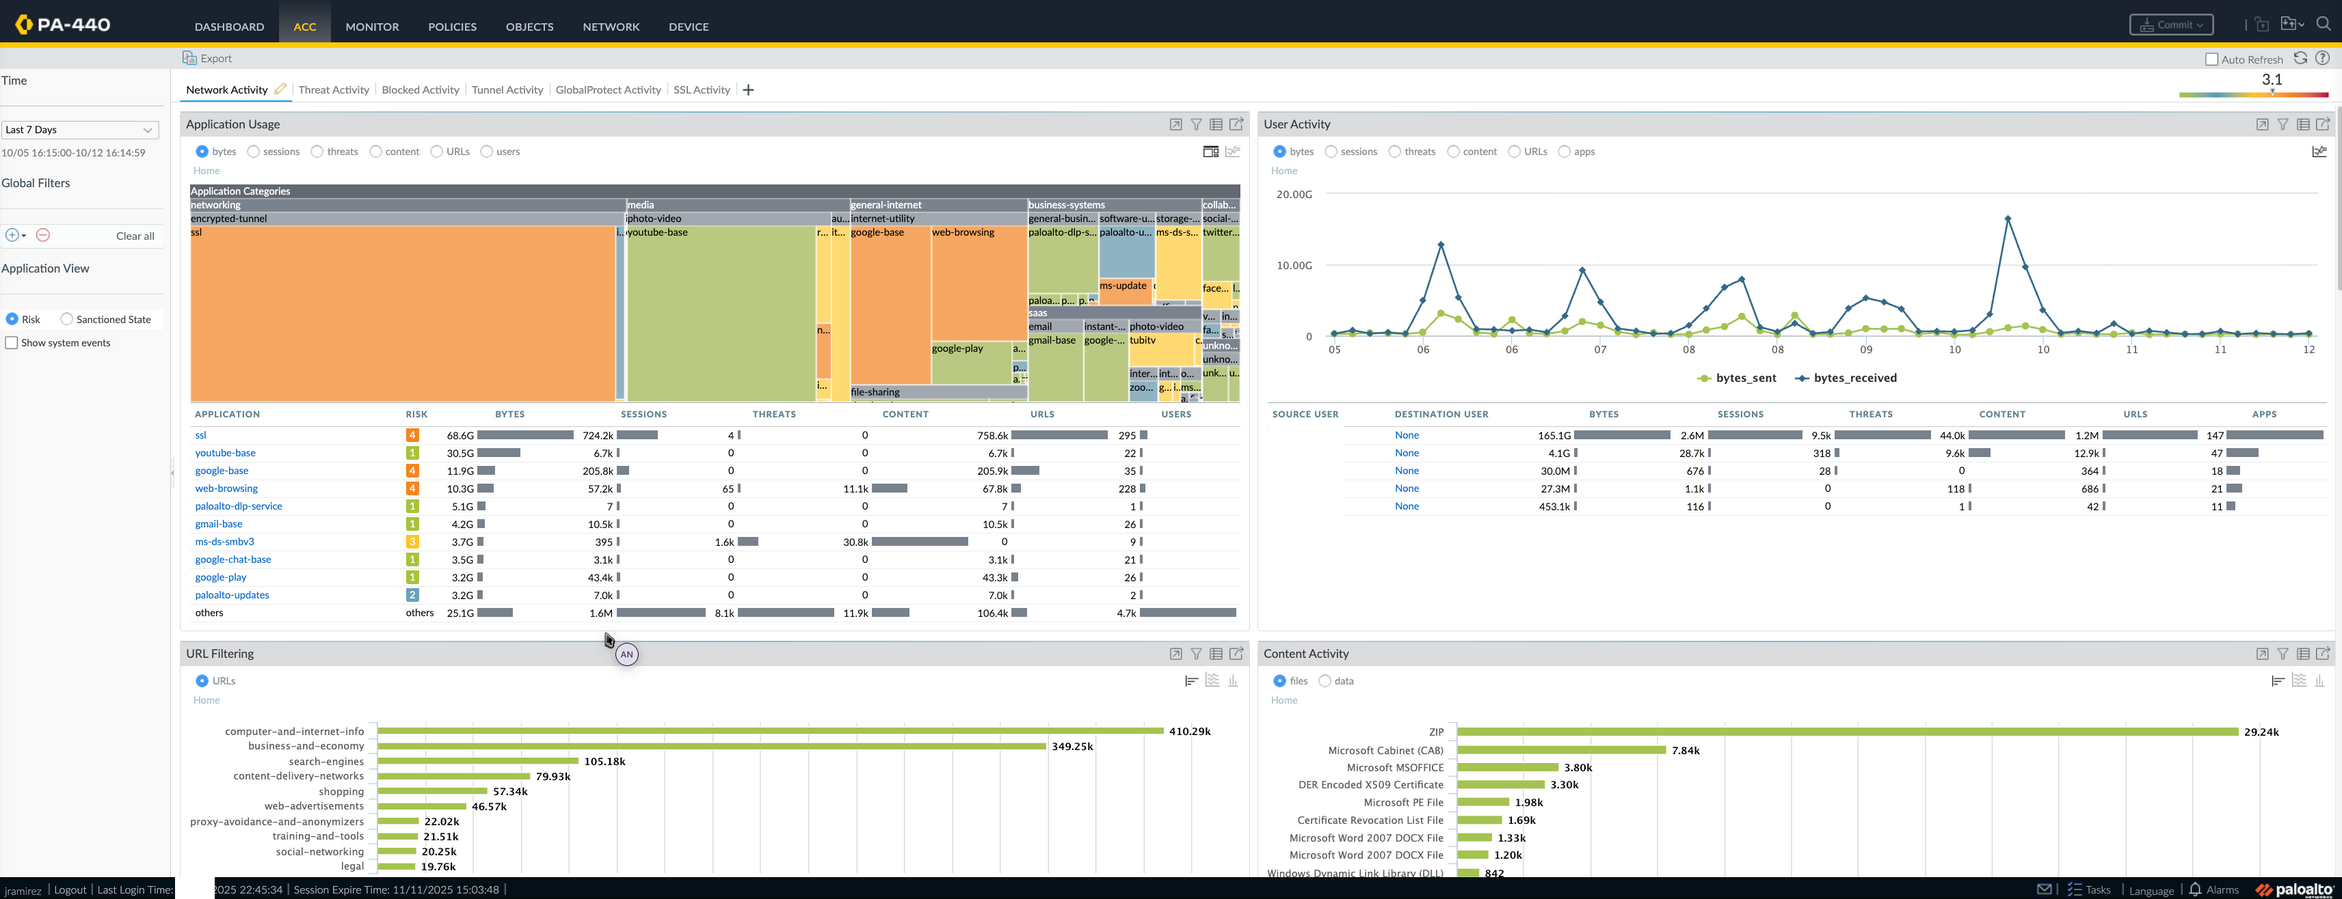Image resolution: width=2342 pixels, height=899 pixels.
Task: Open the Alarms bell in status bar
Action: (x=2196, y=889)
